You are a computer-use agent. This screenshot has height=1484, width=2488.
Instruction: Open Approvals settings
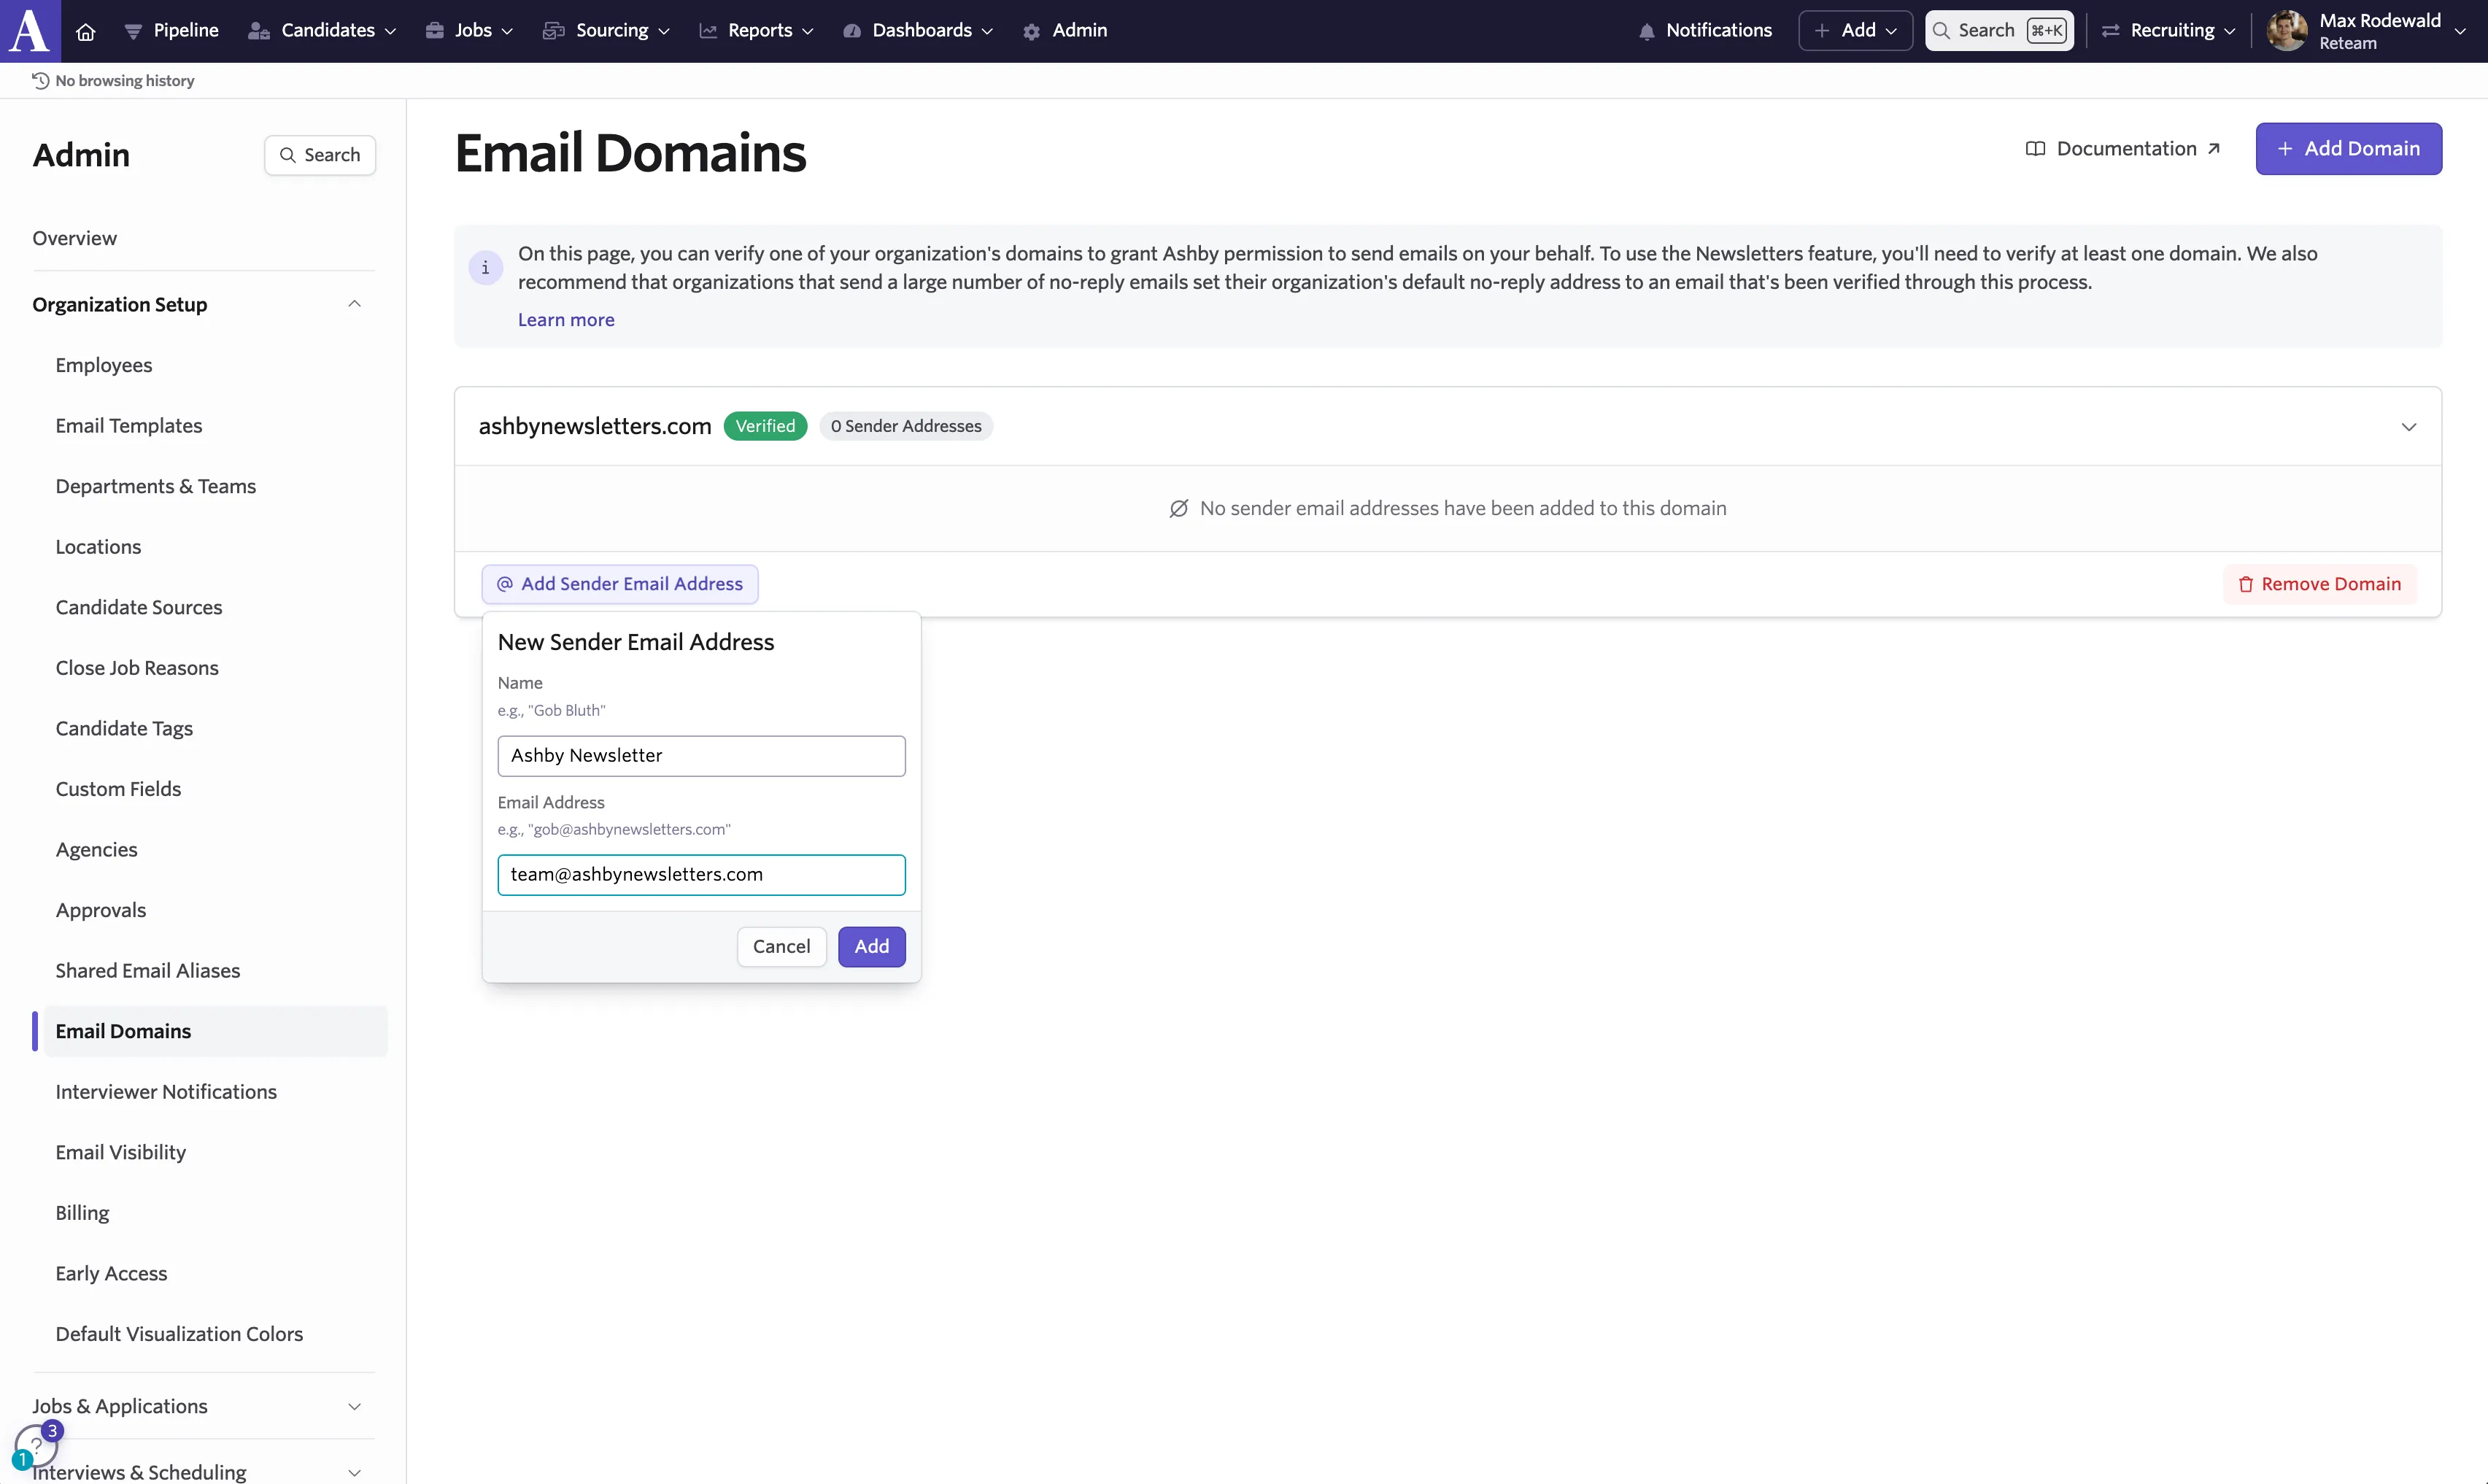(x=101, y=910)
